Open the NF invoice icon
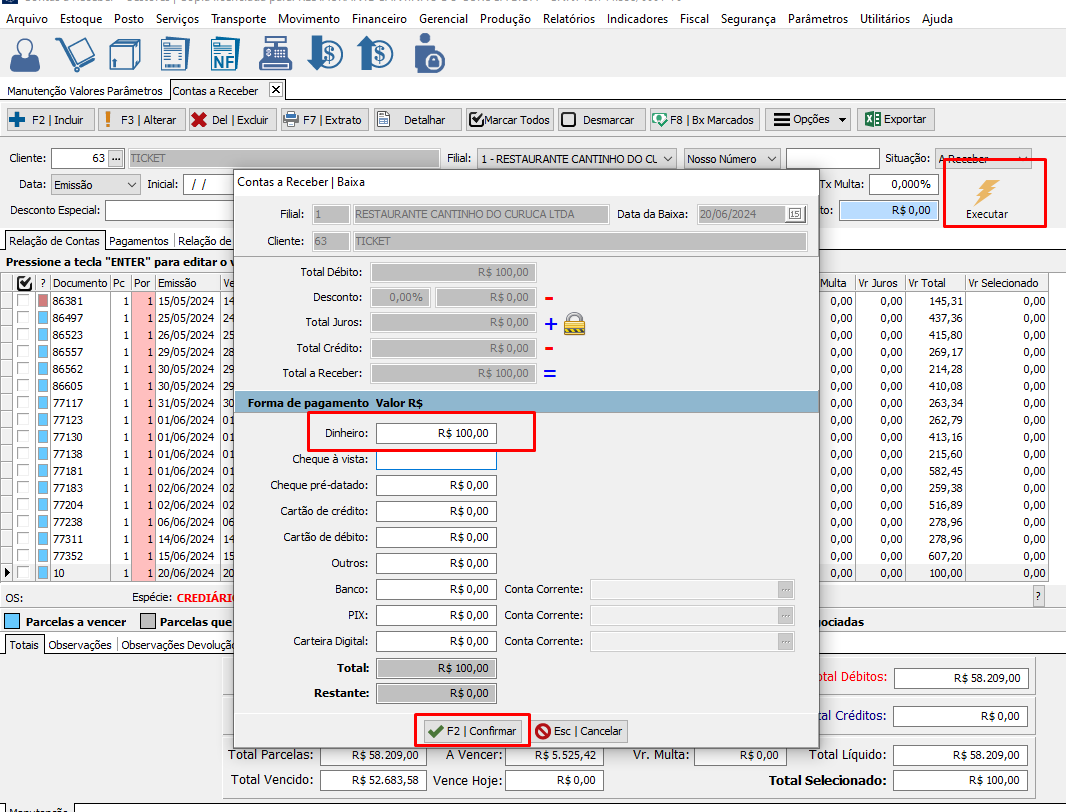 [x=225, y=55]
